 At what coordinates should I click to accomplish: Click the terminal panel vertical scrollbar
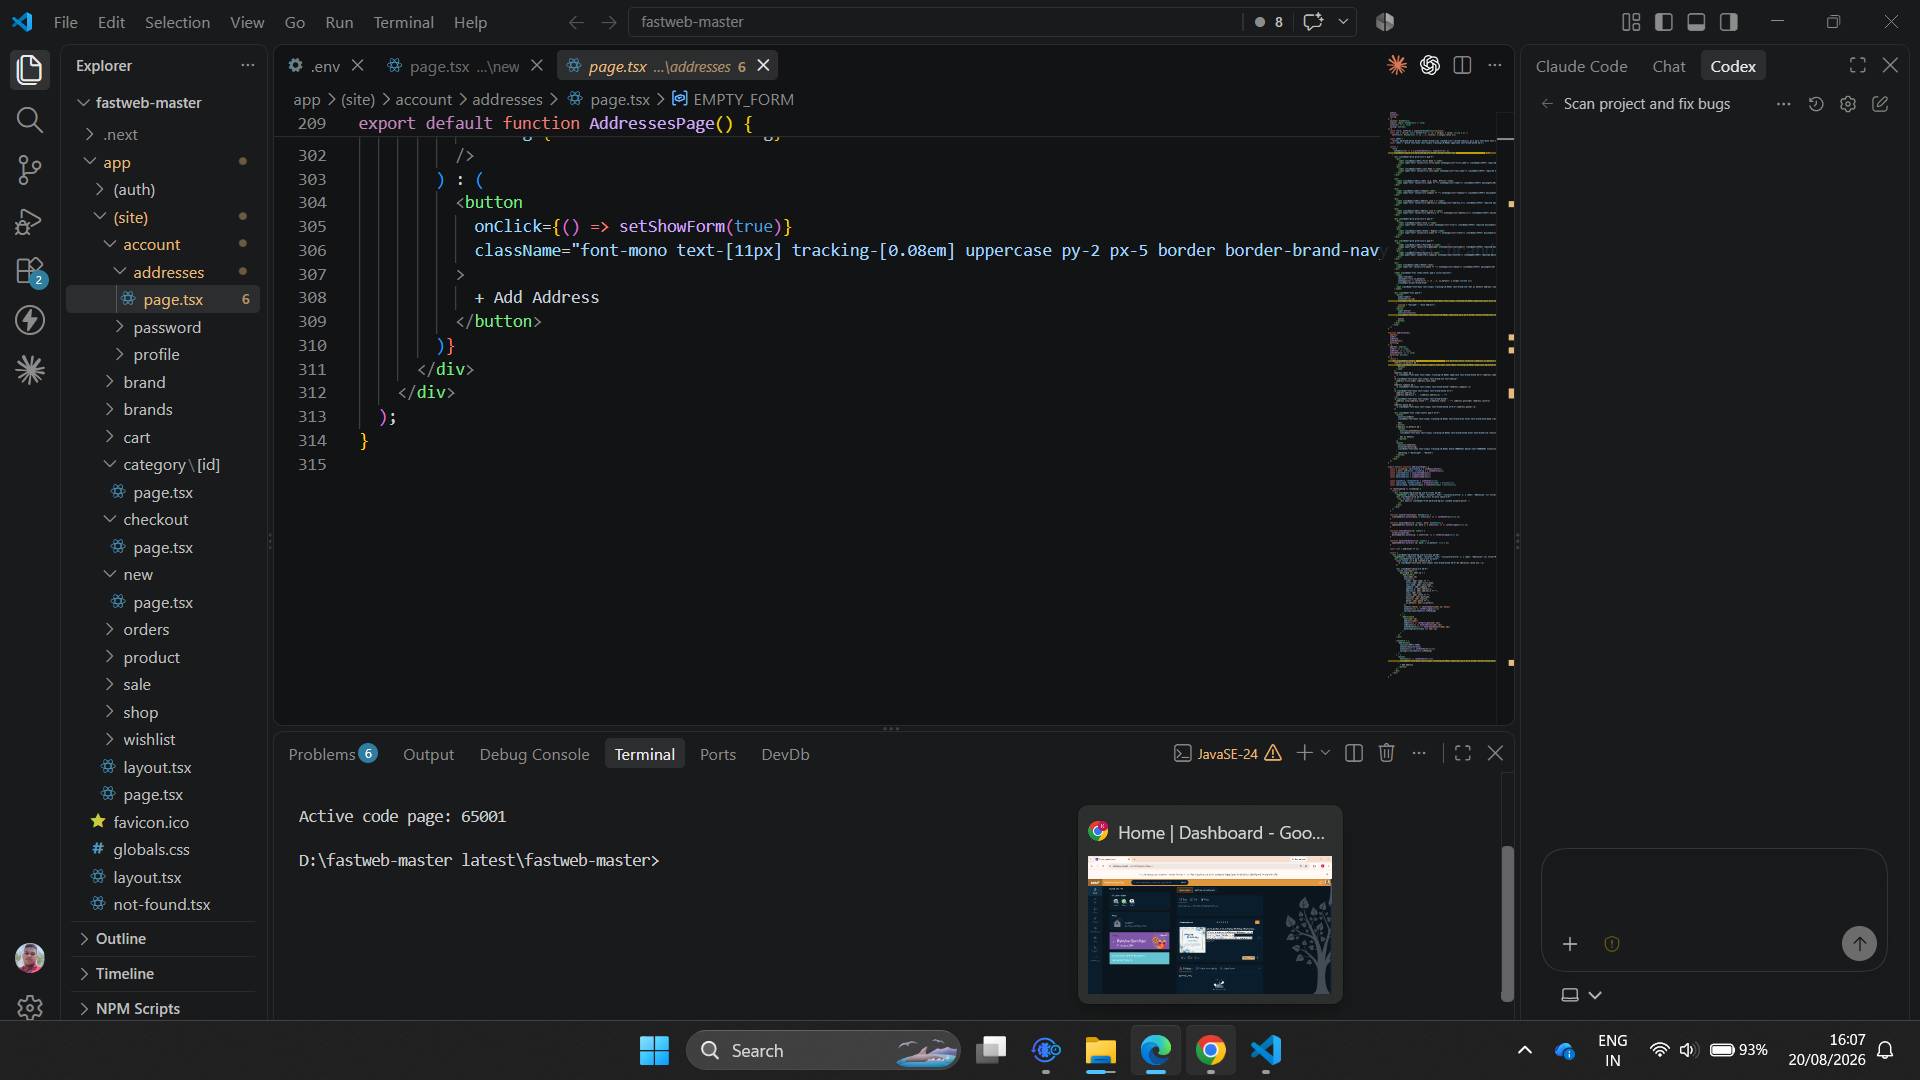point(1507,923)
